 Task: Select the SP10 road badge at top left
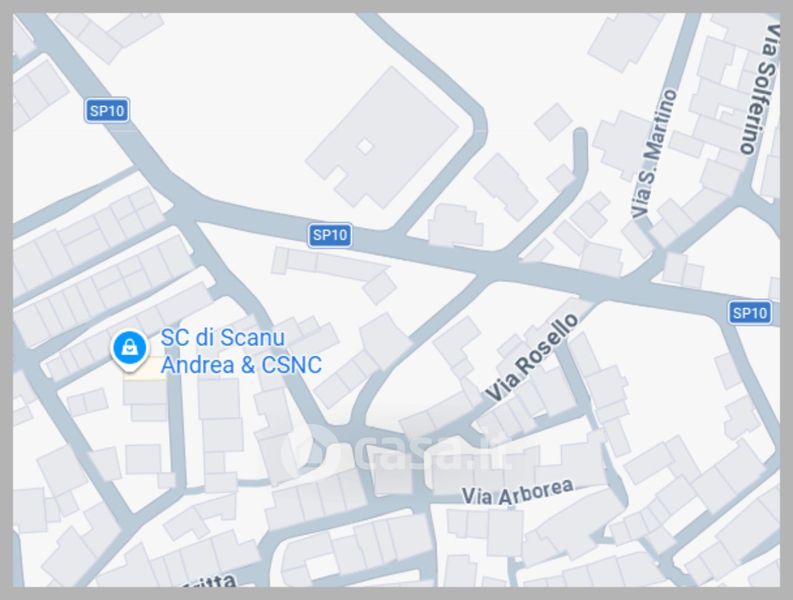click(107, 110)
